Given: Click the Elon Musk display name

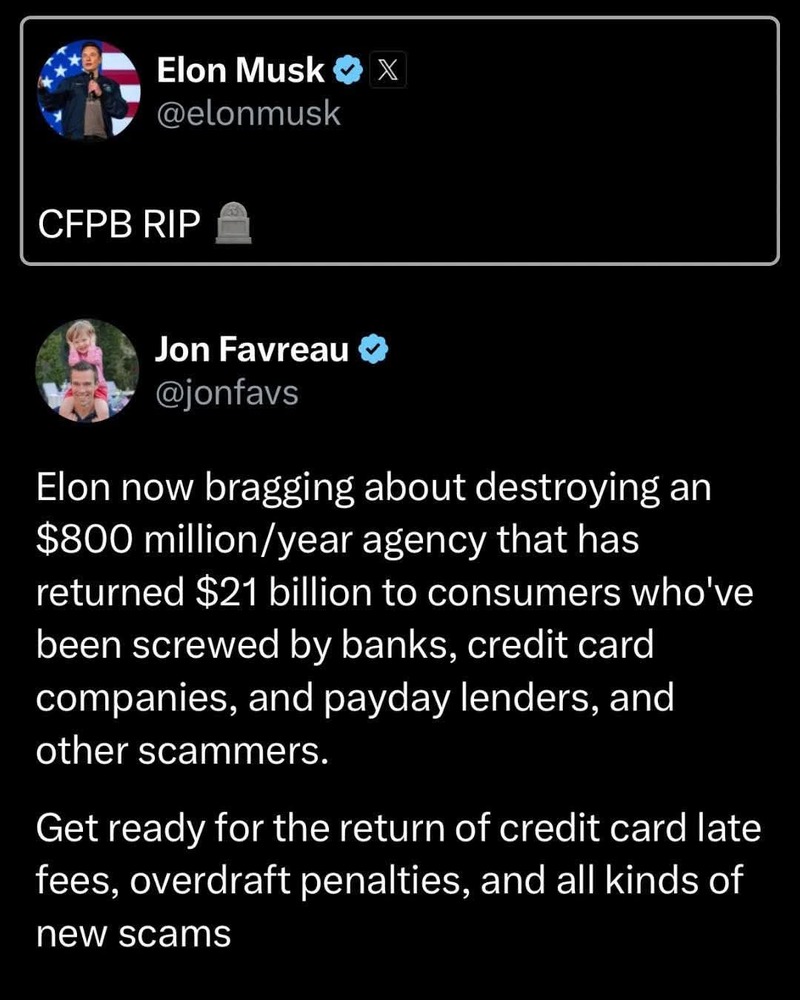Looking at the screenshot, I should [x=241, y=70].
